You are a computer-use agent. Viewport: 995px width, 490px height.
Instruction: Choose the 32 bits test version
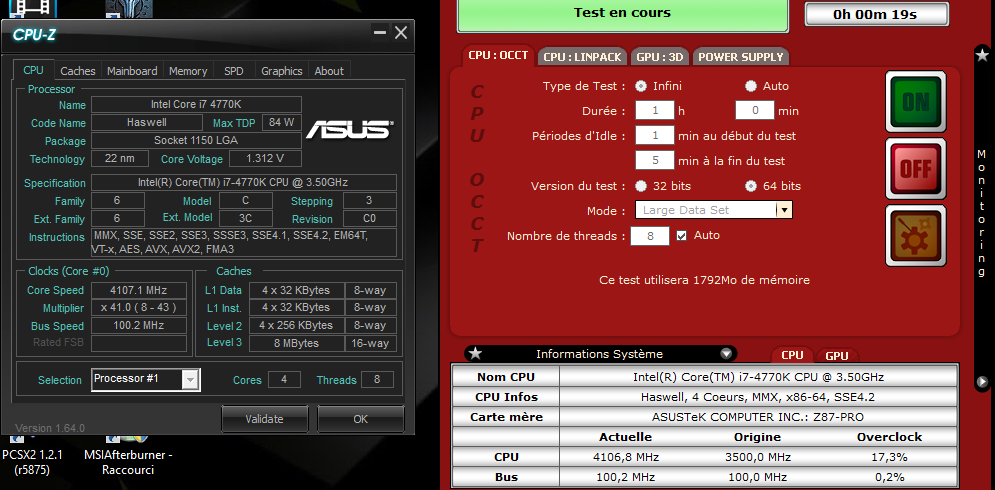coord(641,186)
